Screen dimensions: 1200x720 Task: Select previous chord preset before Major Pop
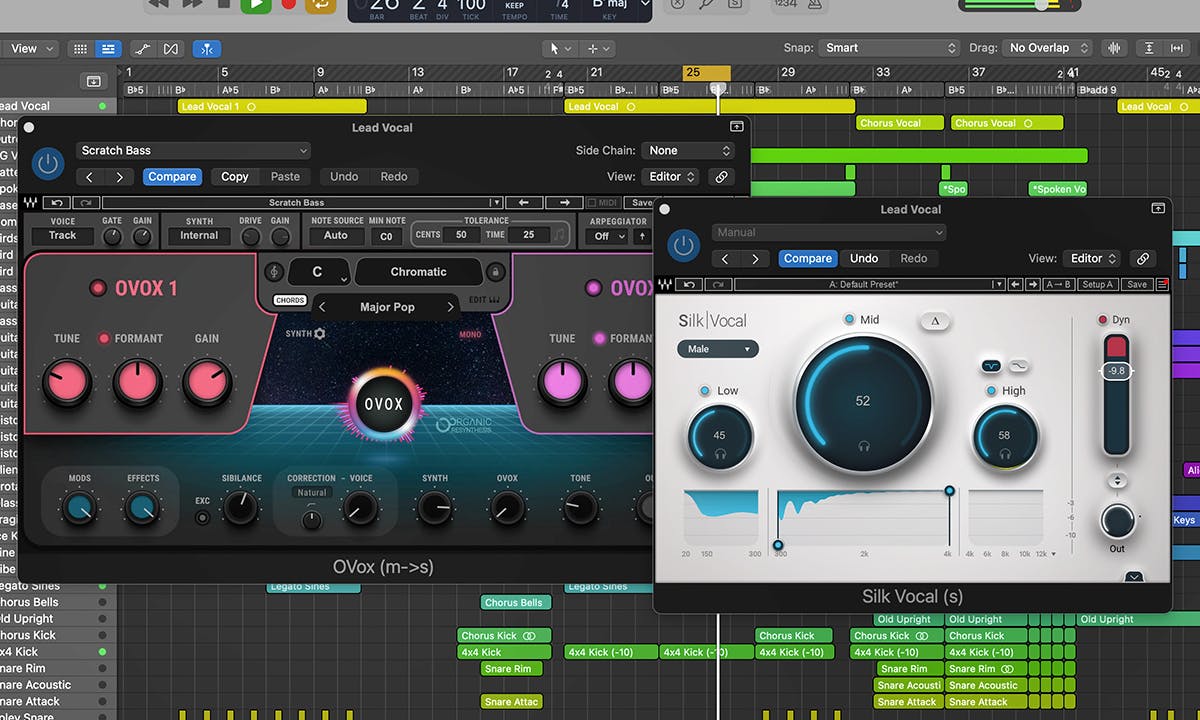[x=322, y=307]
